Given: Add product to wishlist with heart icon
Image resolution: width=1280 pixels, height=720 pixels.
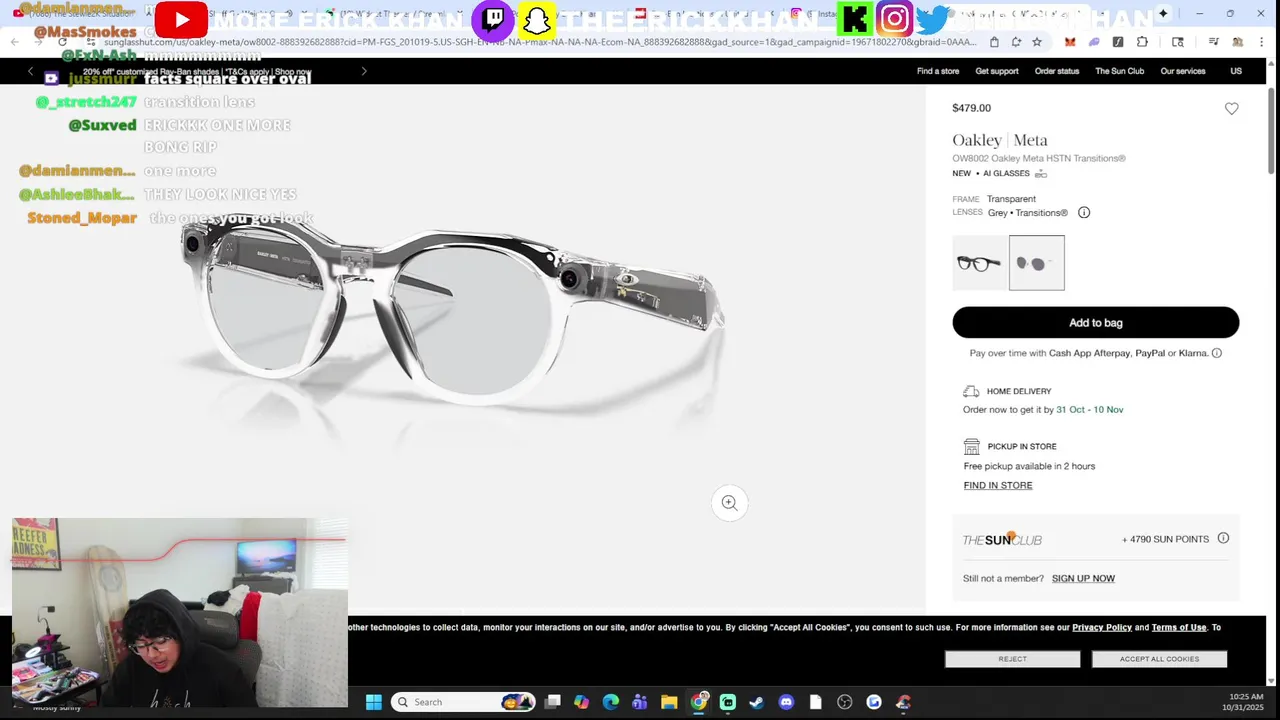Looking at the screenshot, I should 1231,108.
